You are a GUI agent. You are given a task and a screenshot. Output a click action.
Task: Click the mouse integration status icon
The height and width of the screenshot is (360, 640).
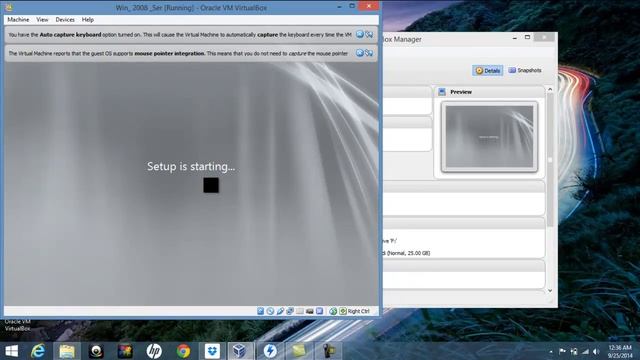tap(333, 311)
